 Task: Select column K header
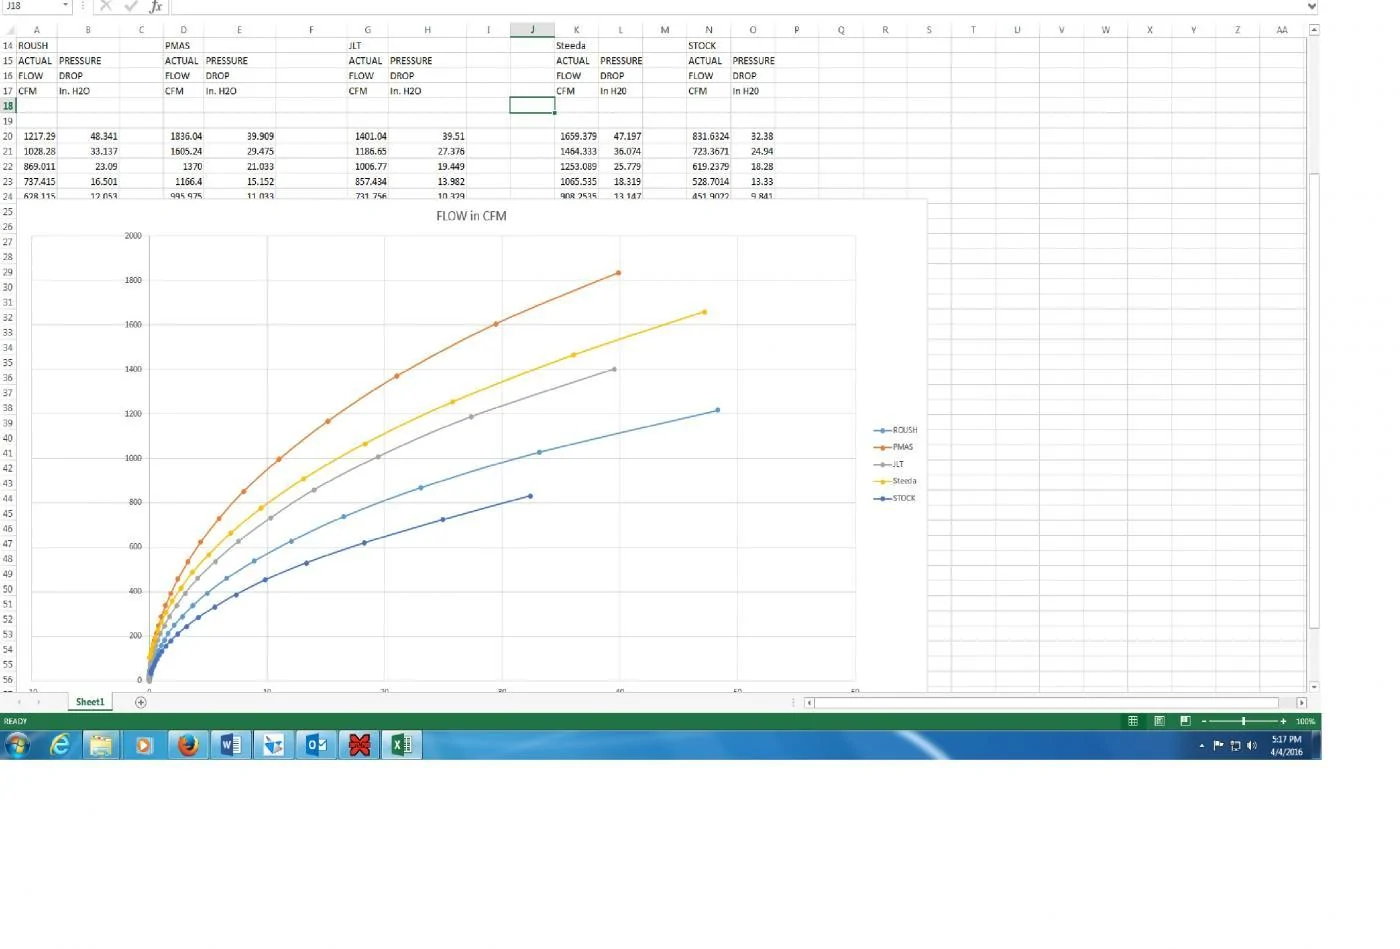576,30
